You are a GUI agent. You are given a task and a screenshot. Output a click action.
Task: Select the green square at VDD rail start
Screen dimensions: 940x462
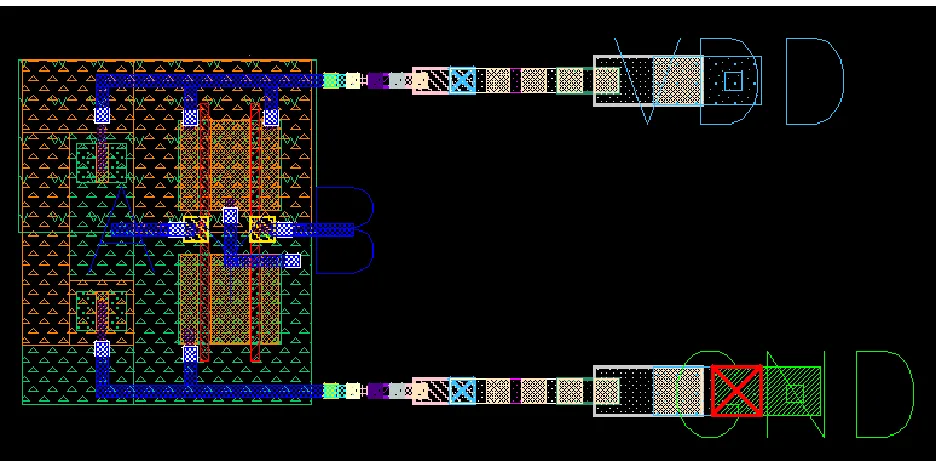tap(331, 80)
